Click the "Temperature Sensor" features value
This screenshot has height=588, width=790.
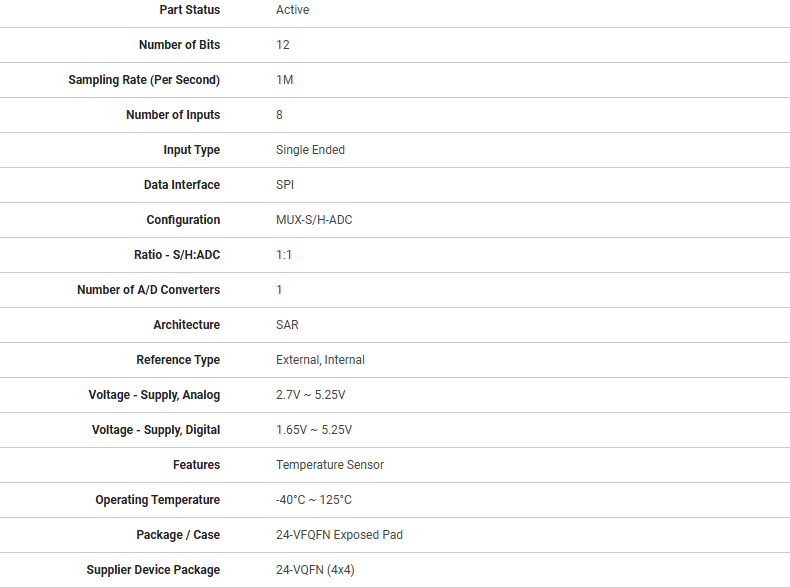coord(330,465)
